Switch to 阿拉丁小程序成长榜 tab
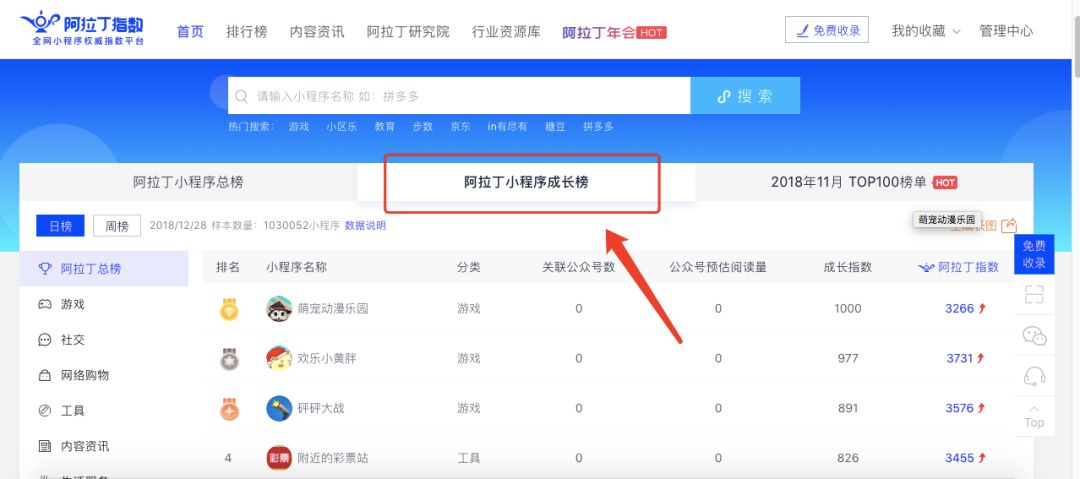 click(526, 183)
